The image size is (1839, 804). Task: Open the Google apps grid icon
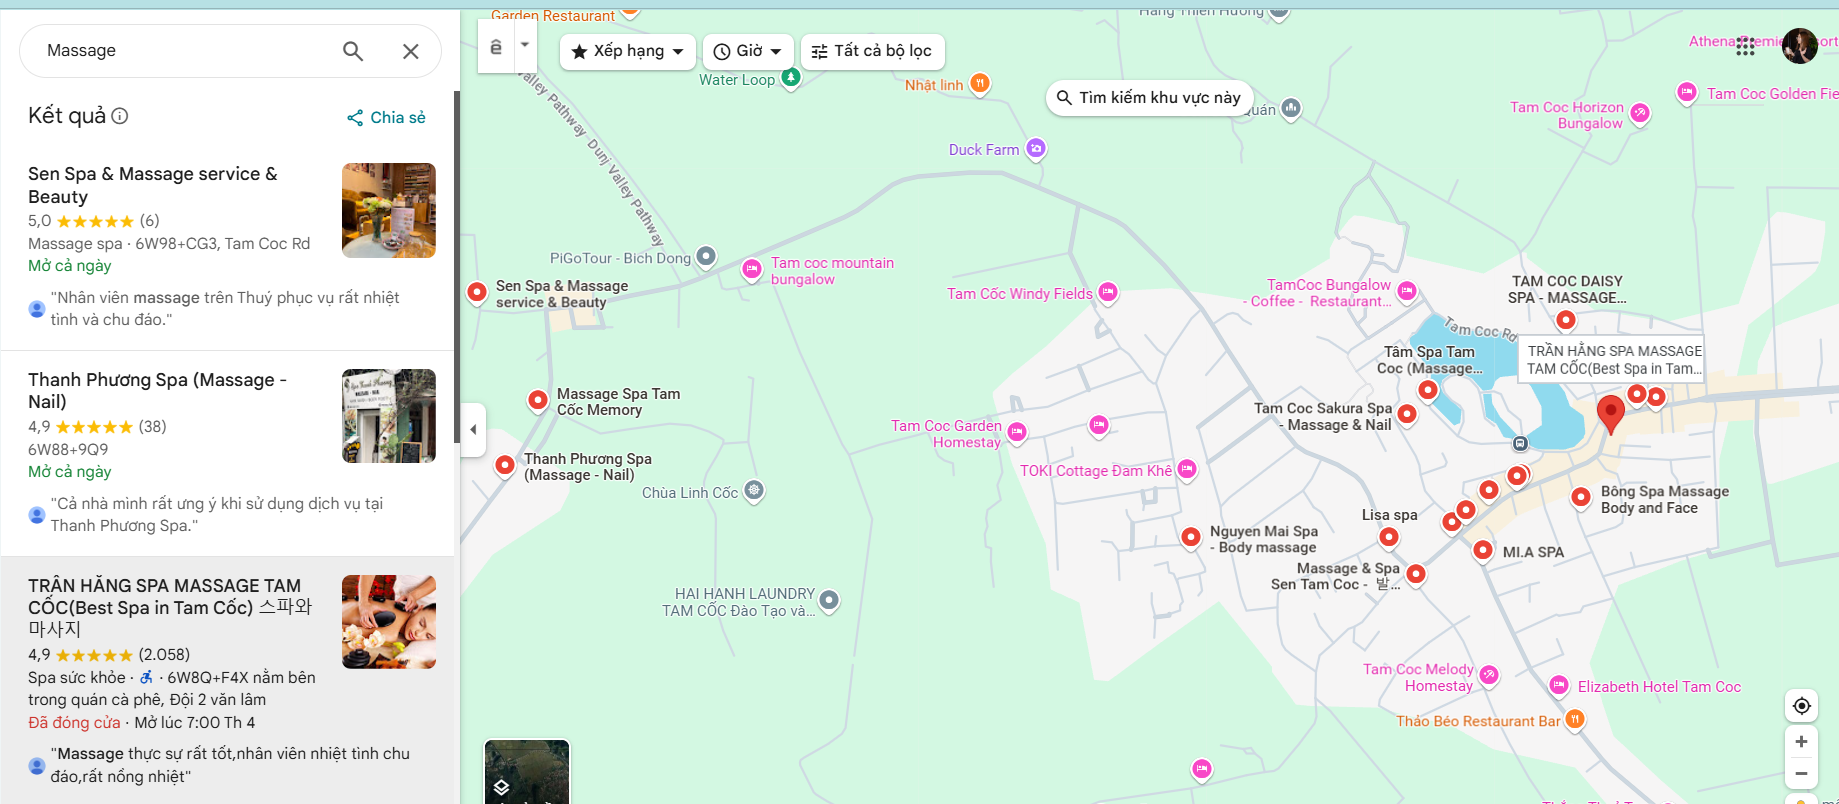[x=1745, y=46]
